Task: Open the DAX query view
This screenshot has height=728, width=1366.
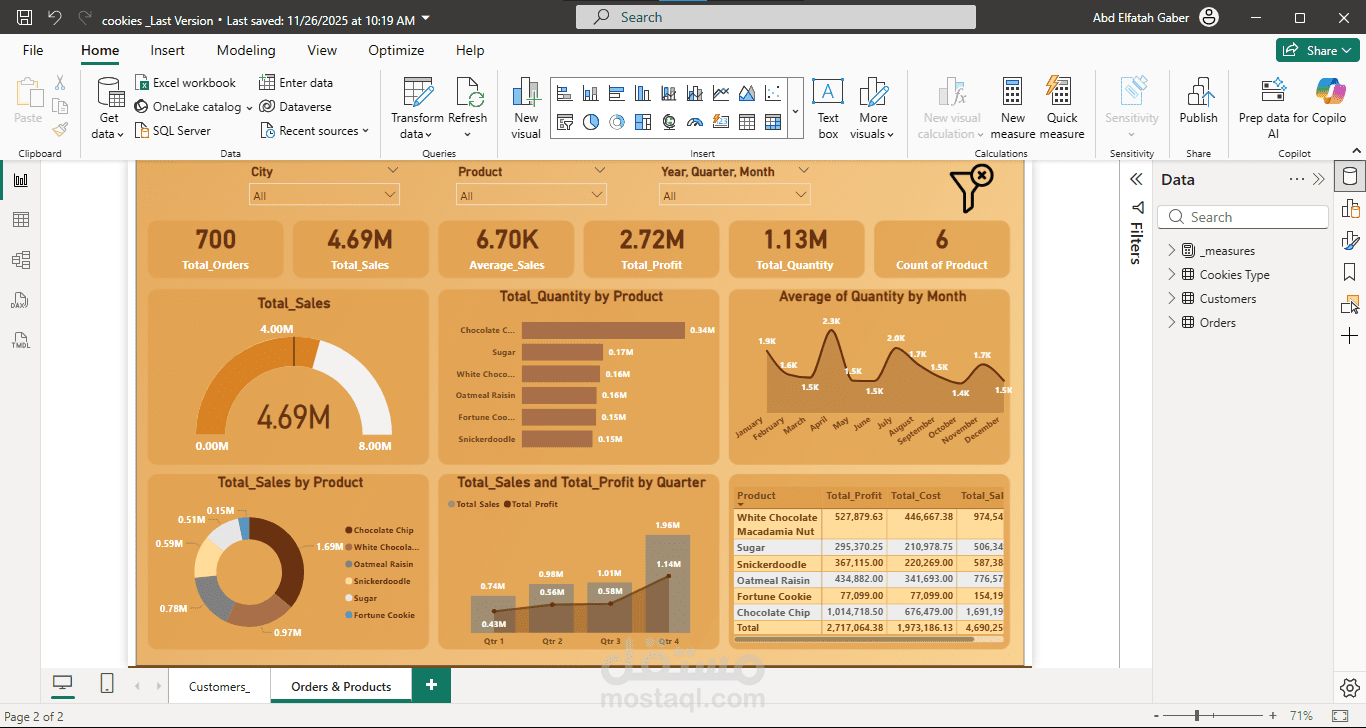Action: click(22, 299)
